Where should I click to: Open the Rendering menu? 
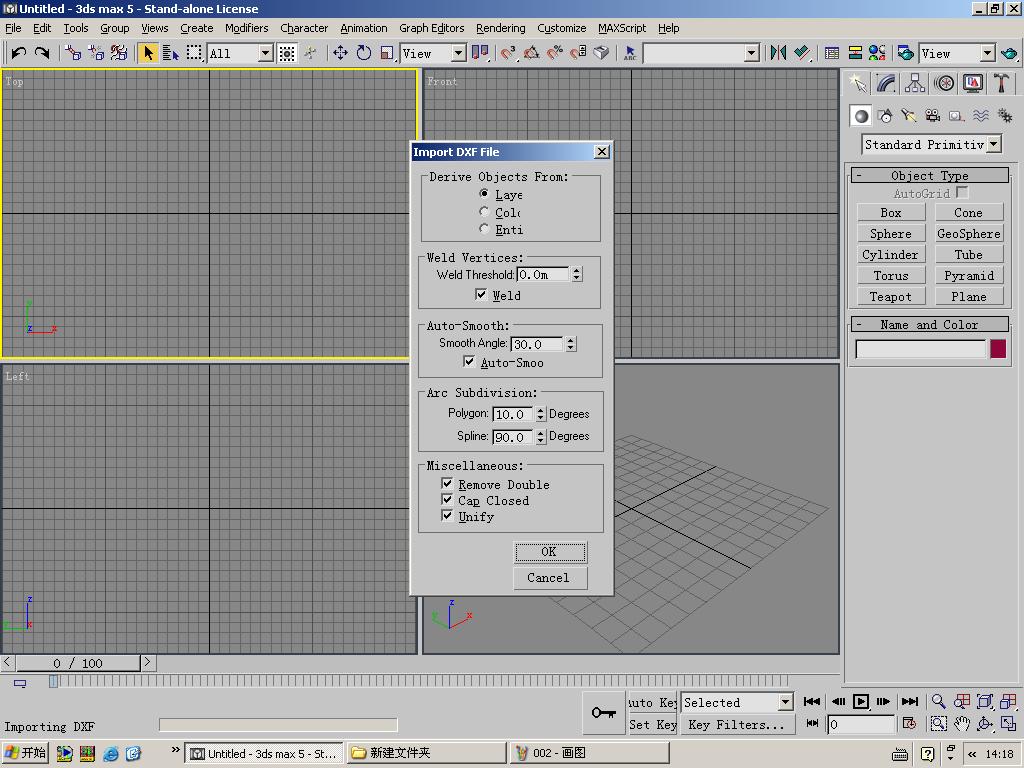click(x=500, y=28)
